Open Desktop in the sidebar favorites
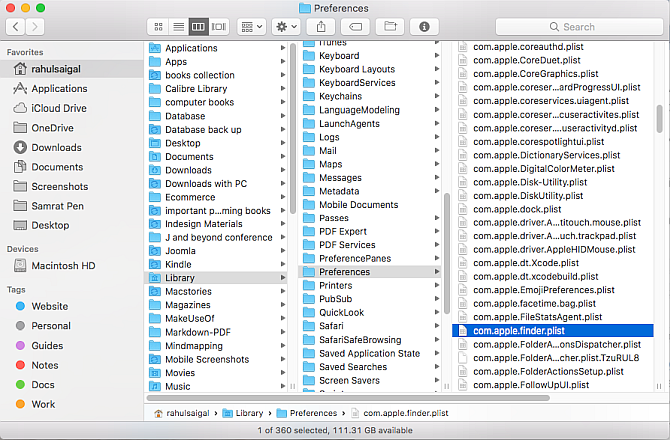Image resolution: width=670 pixels, height=440 pixels. [72, 225]
